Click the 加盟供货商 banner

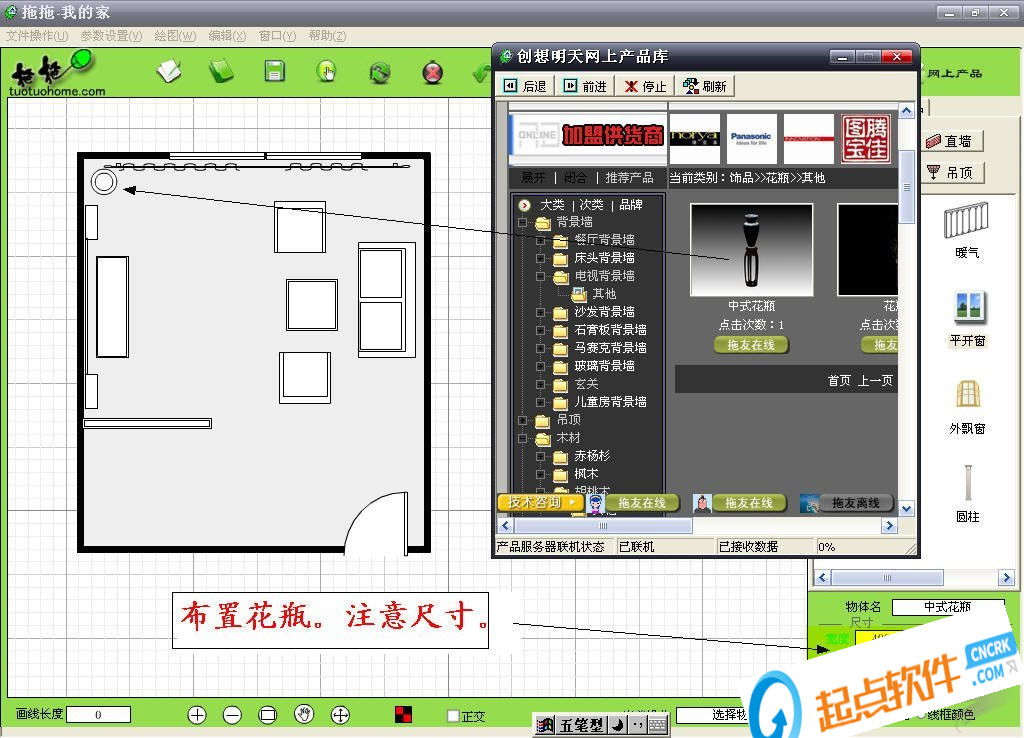click(588, 136)
